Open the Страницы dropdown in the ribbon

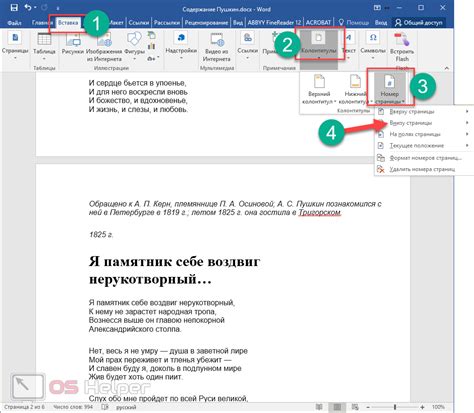15,47
